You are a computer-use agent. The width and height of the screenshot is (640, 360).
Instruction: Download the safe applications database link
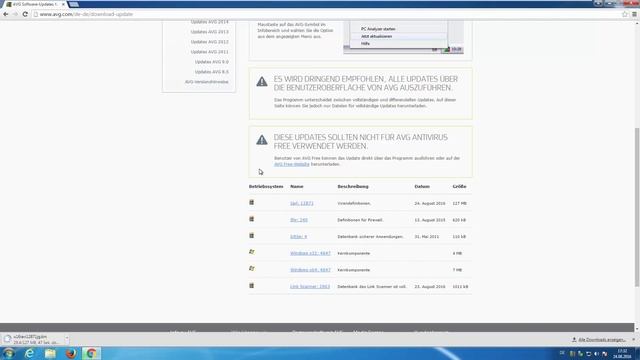click(298, 237)
